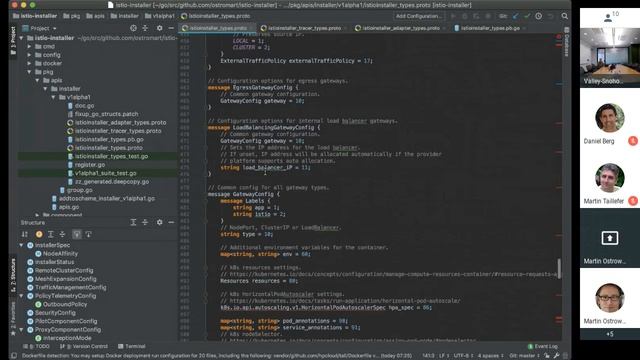Open the TODO tool window
Image resolution: width=640 pixels, height=360 pixels.
click(37, 346)
